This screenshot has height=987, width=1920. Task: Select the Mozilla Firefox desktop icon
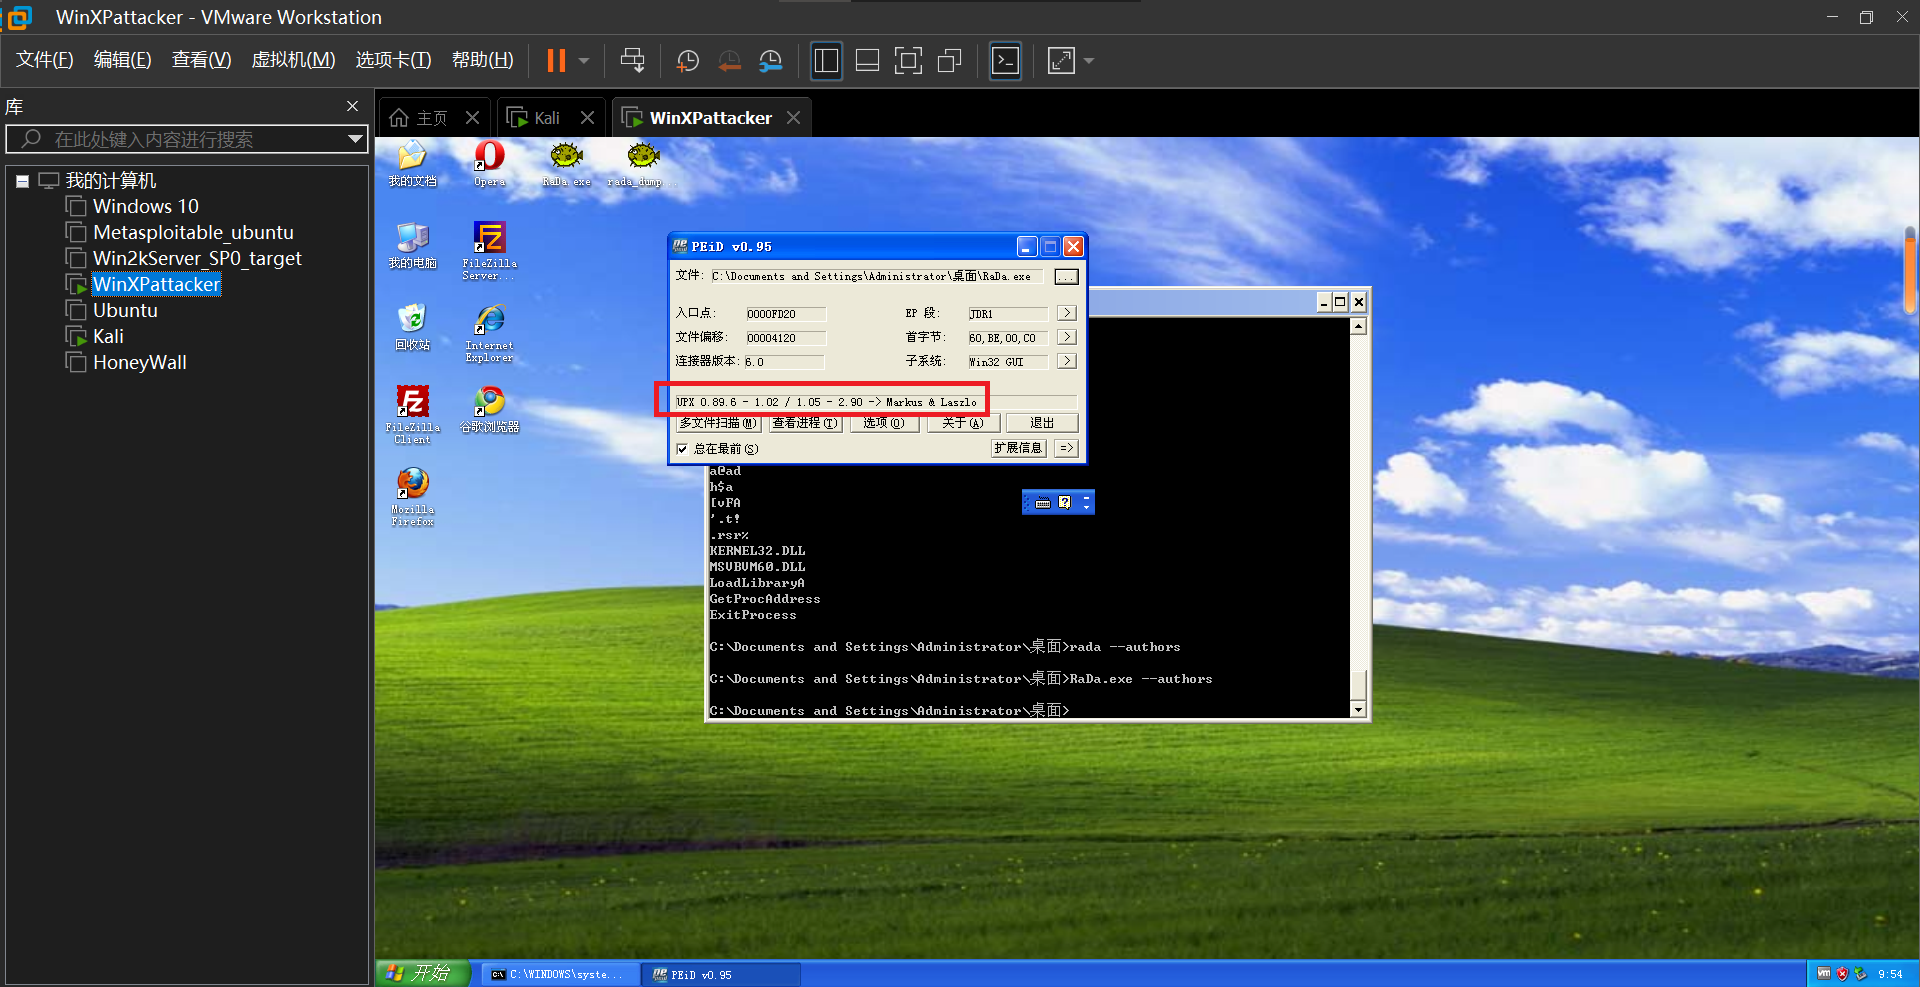coord(412,497)
